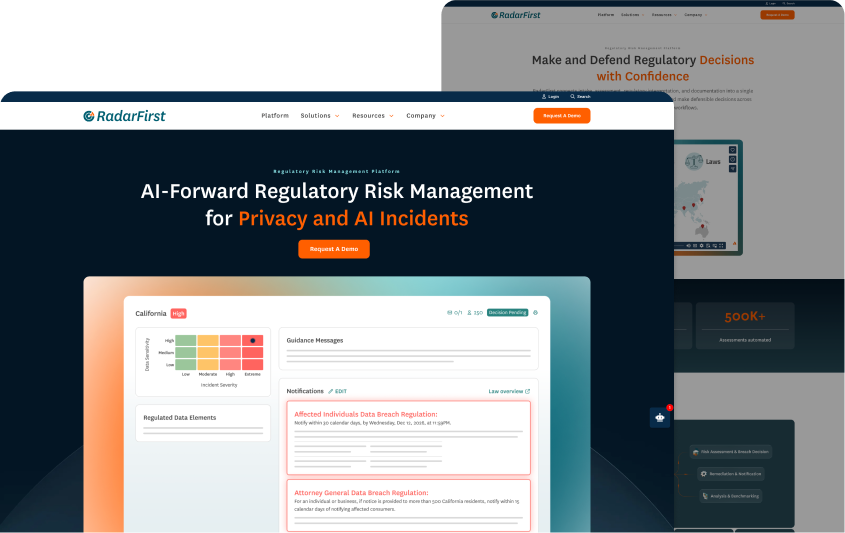
Task: Click the gear icon beside Remediation & Notification
Action: click(x=703, y=474)
